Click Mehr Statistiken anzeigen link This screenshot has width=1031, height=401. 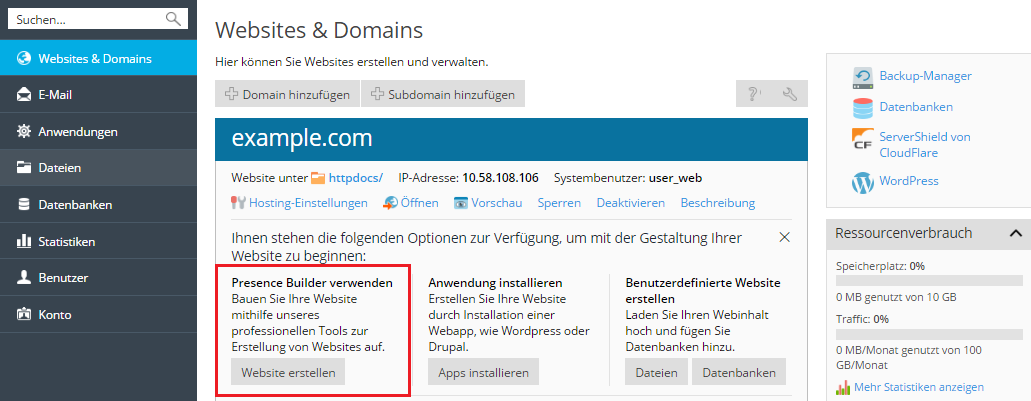[x=918, y=387]
